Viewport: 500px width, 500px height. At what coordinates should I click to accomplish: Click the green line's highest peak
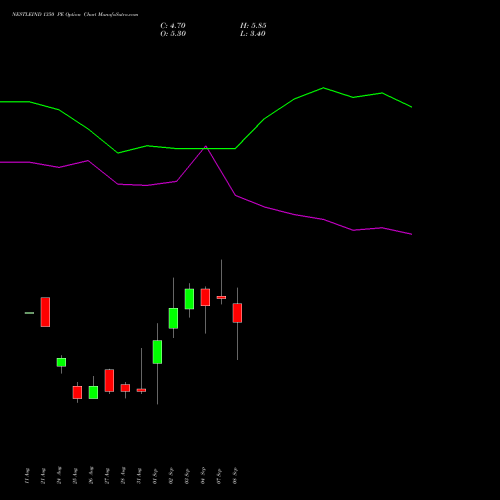323,88
